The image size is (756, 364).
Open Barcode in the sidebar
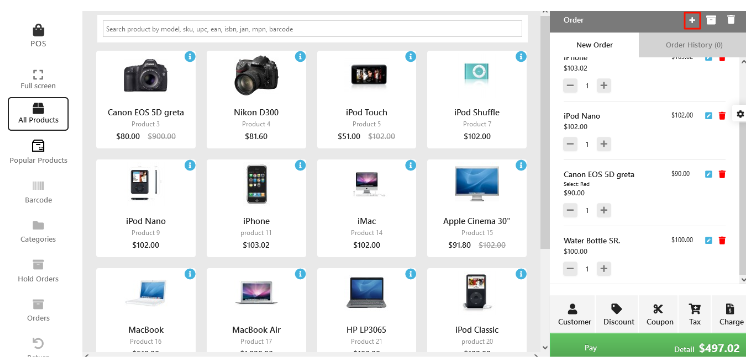tap(38, 192)
